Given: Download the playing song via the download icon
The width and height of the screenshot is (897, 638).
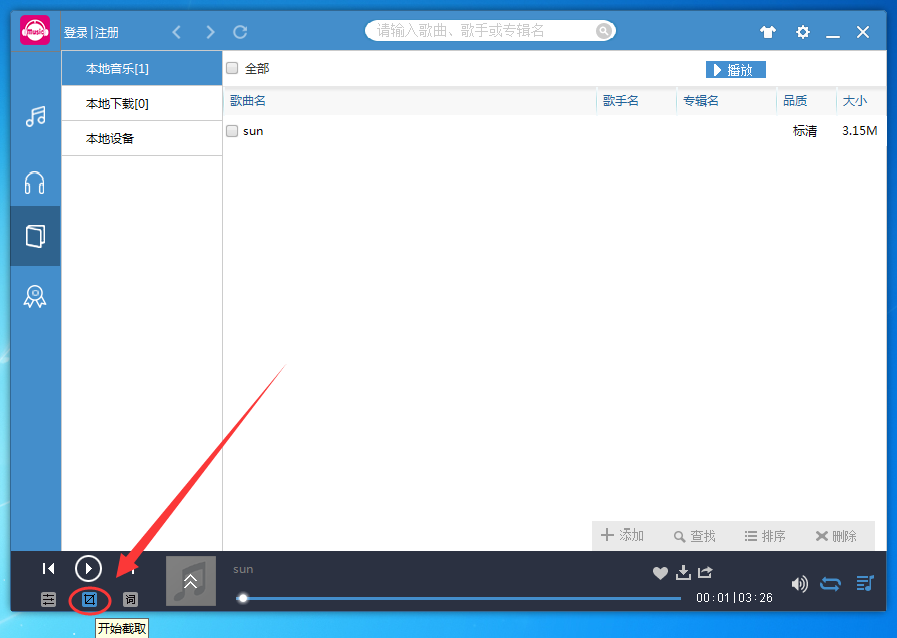Looking at the screenshot, I should click(683, 572).
